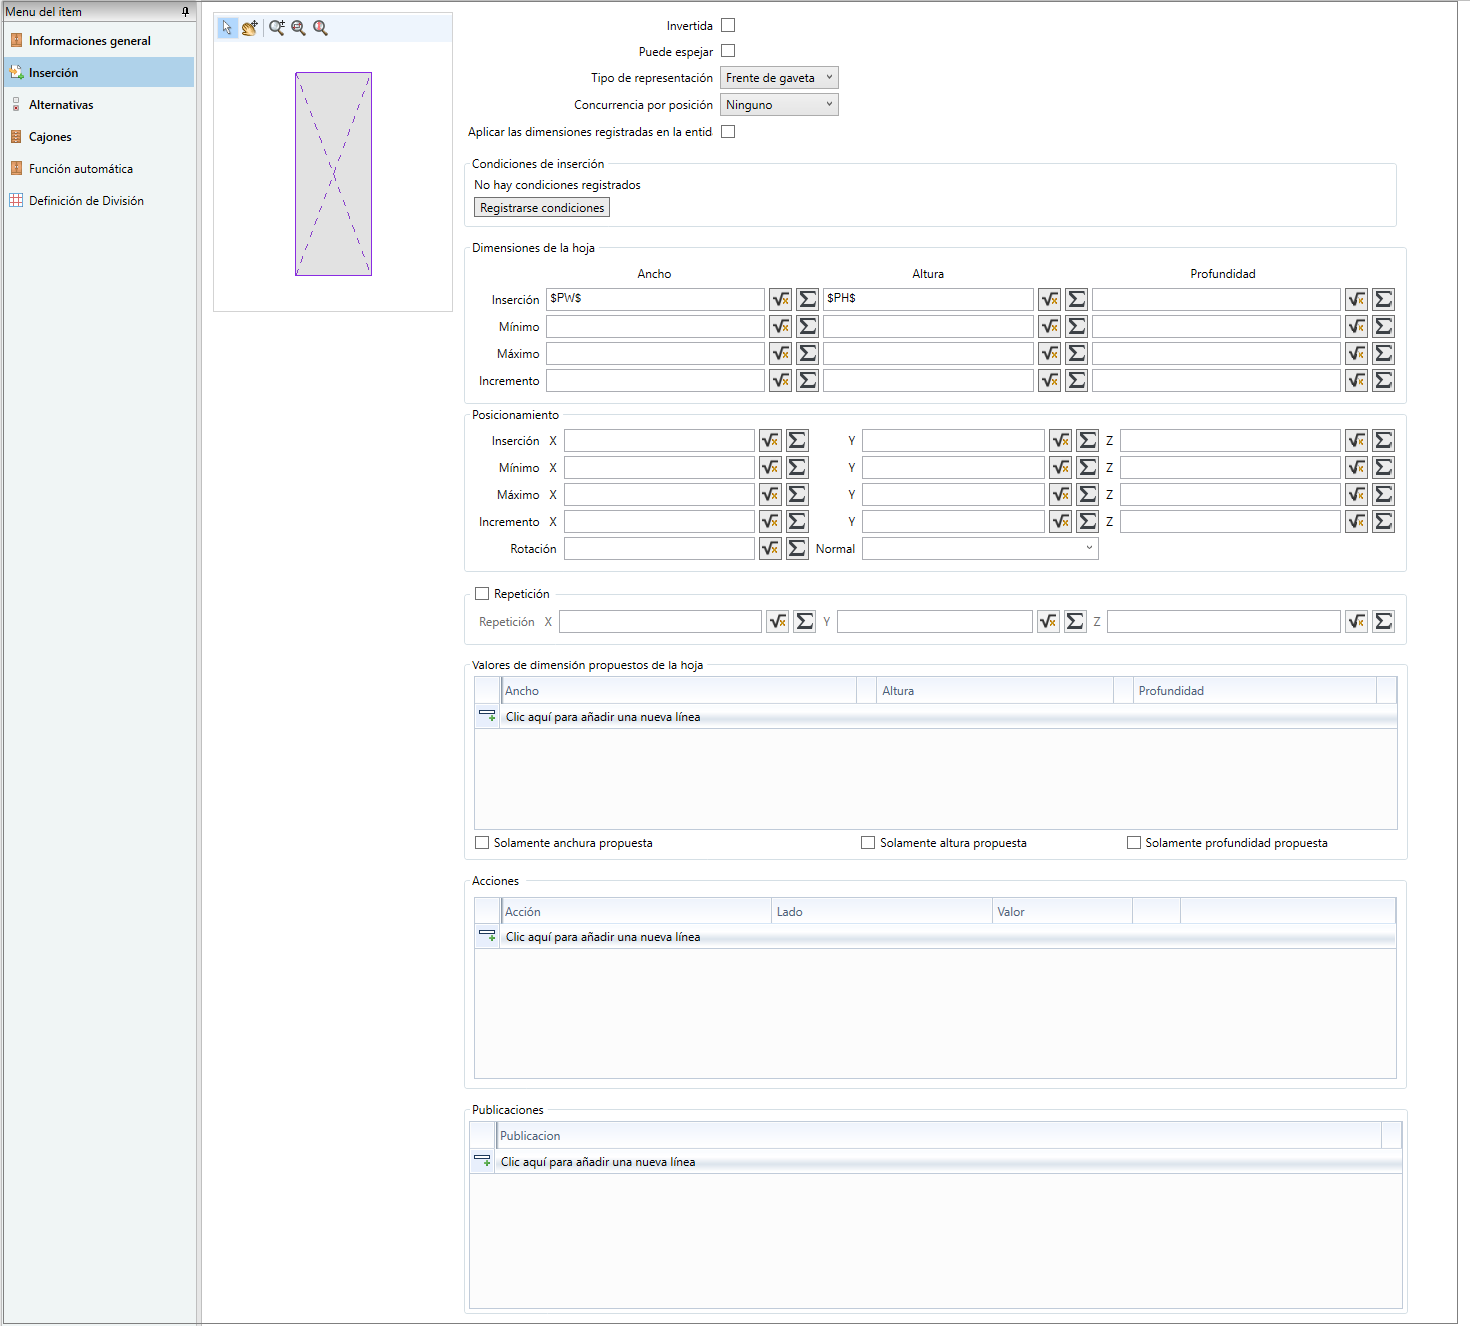
Task: Check Solamente altura propuesta
Action: 868,842
